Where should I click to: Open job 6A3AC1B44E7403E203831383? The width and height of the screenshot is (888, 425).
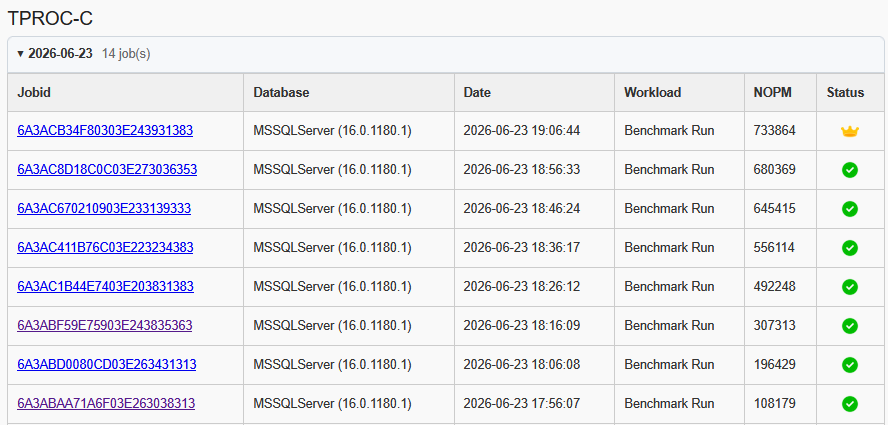(105, 287)
